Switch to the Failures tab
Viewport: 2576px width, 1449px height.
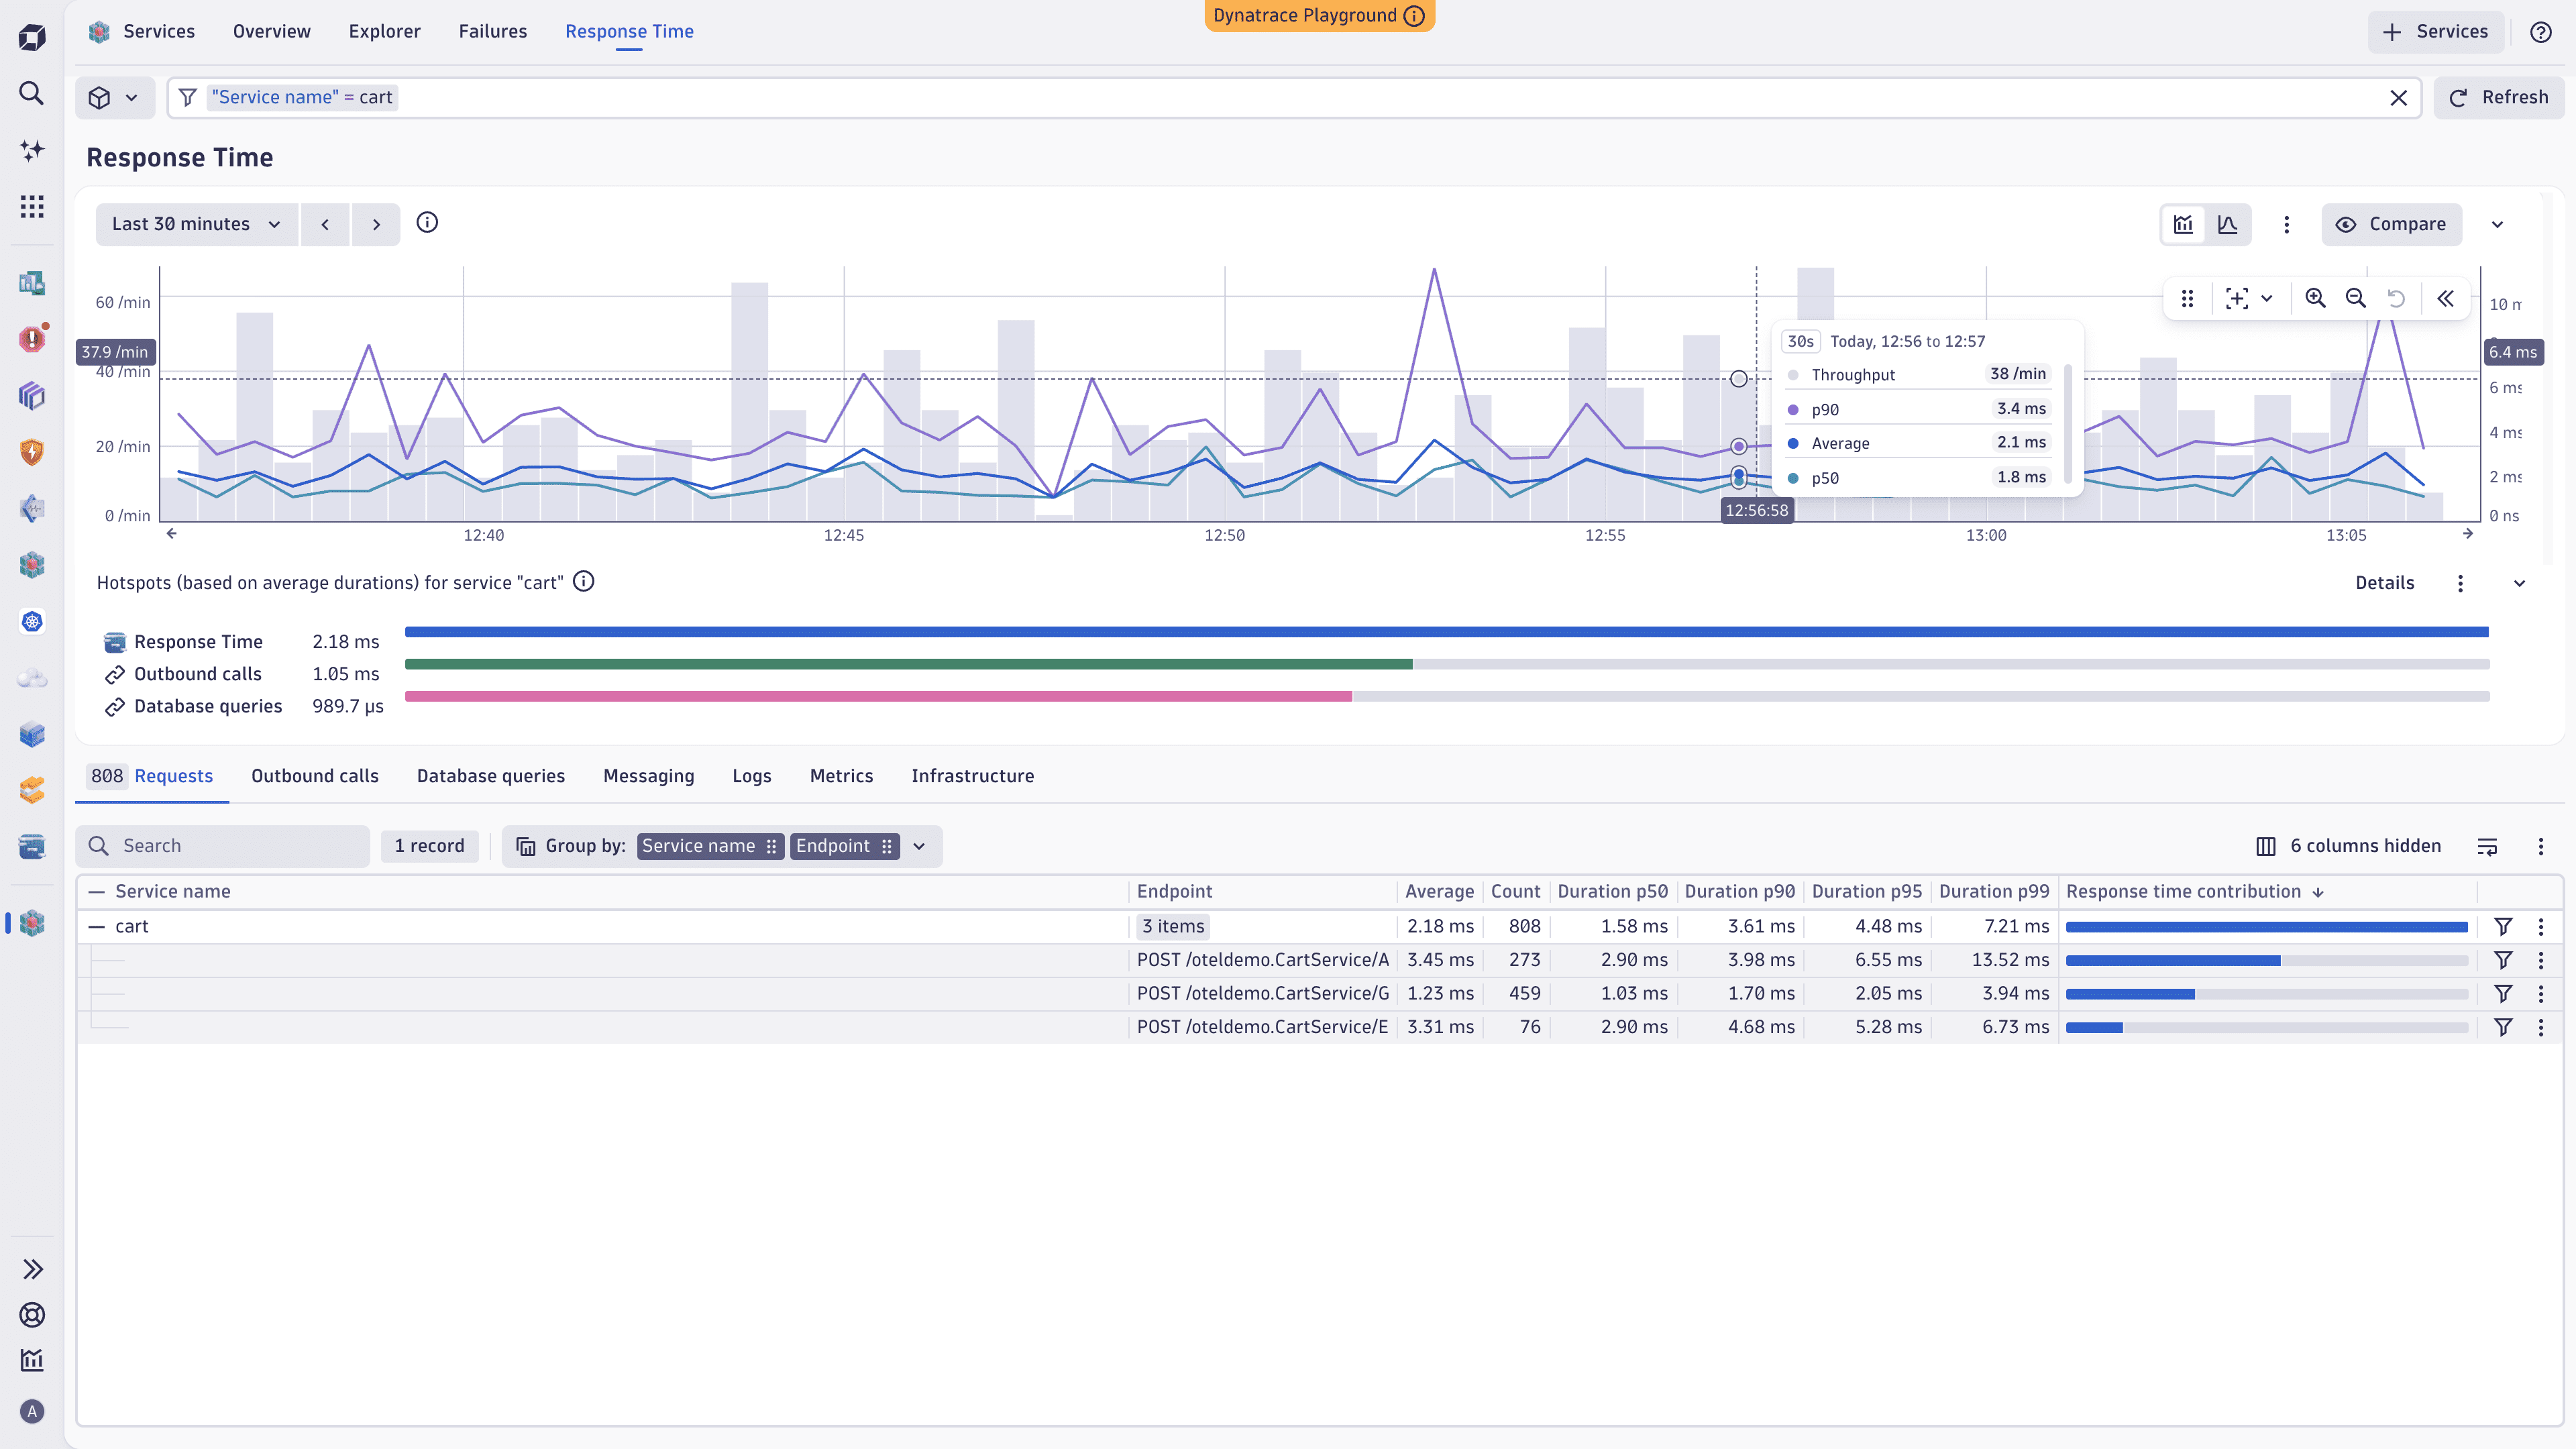[492, 31]
